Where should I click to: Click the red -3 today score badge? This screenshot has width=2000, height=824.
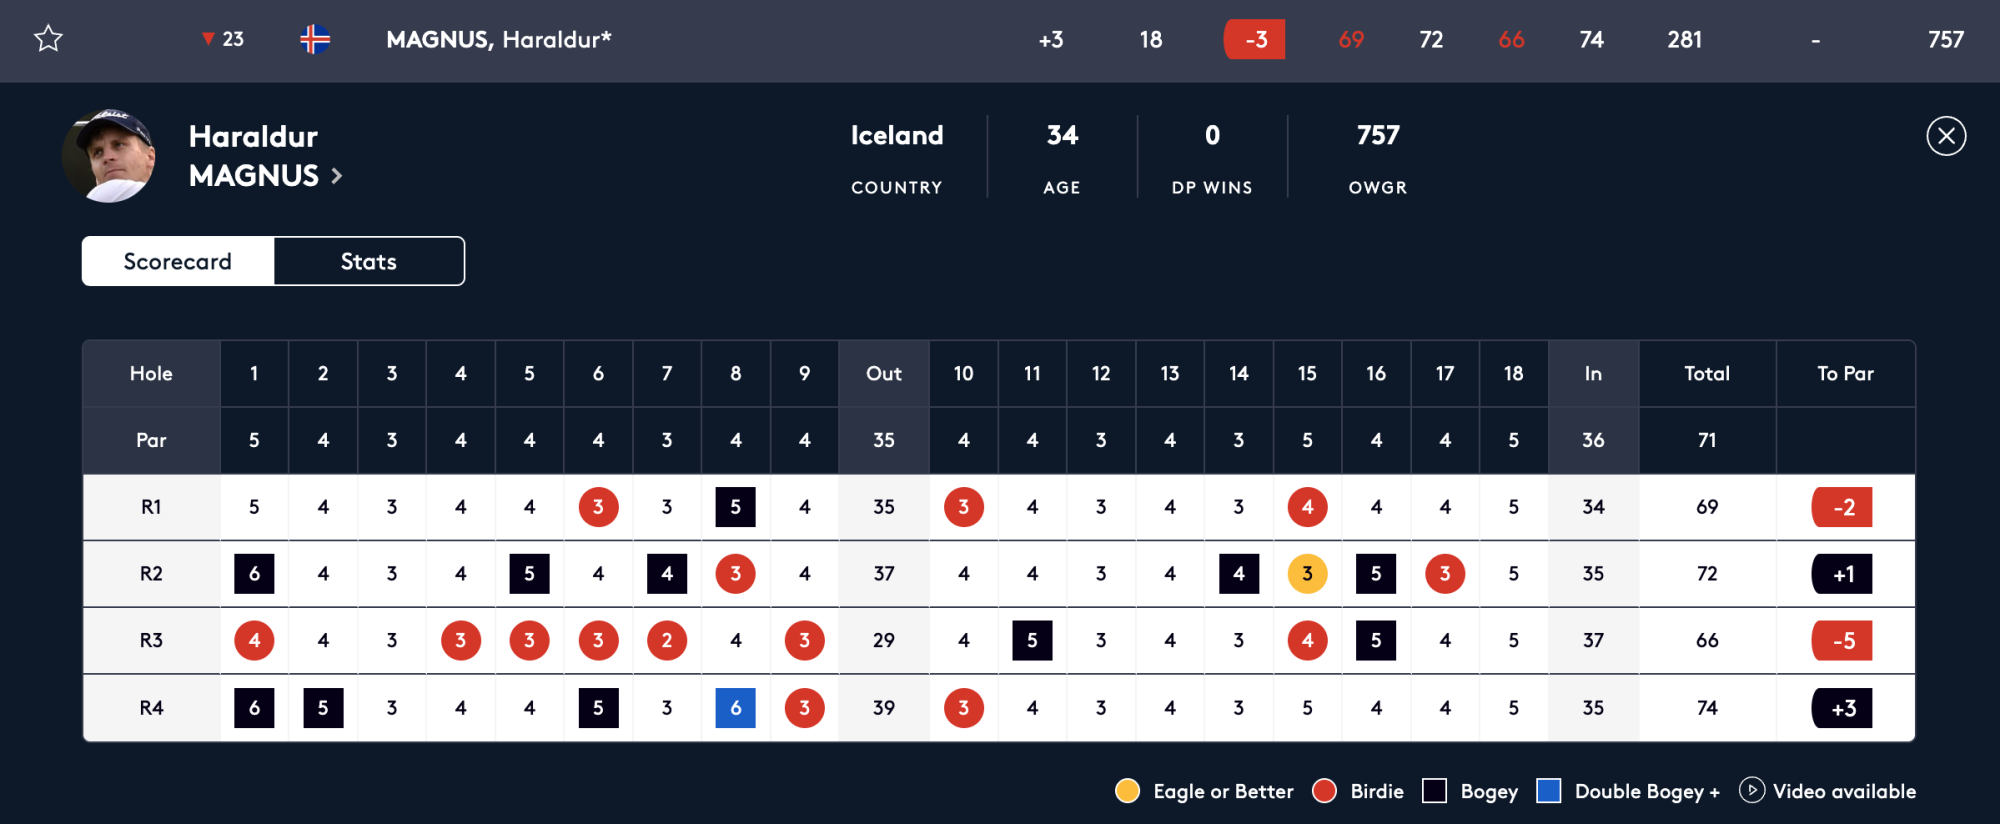coord(1254,39)
